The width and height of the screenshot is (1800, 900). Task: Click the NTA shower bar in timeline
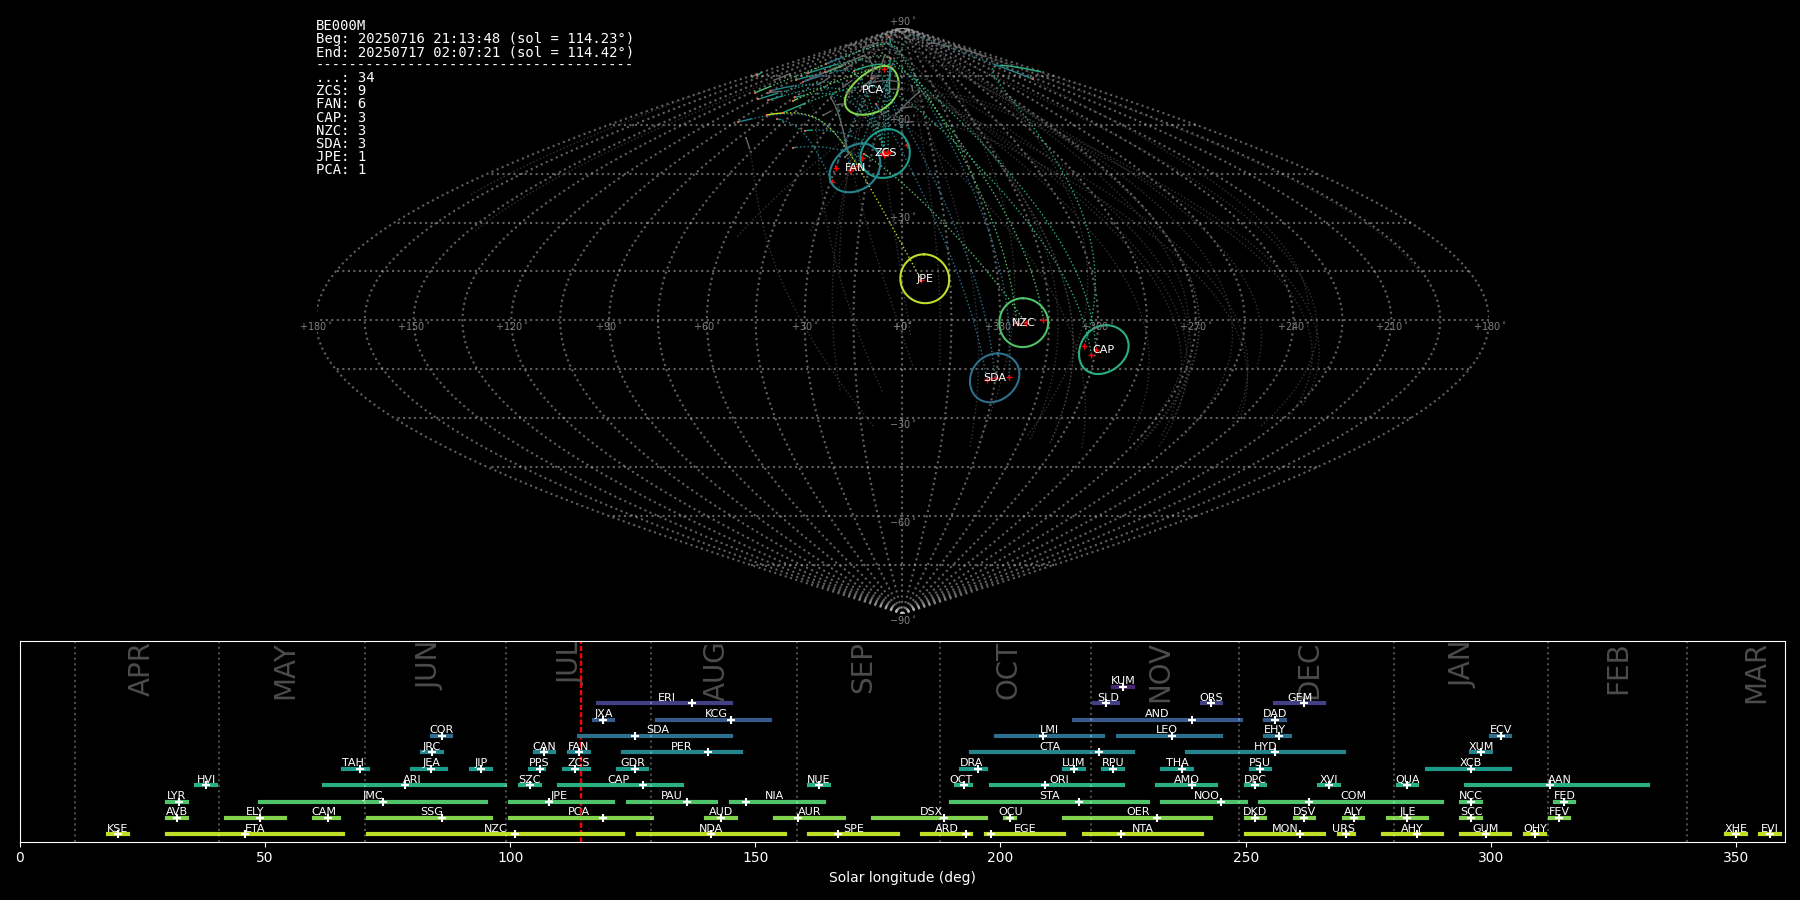coord(1143,834)
